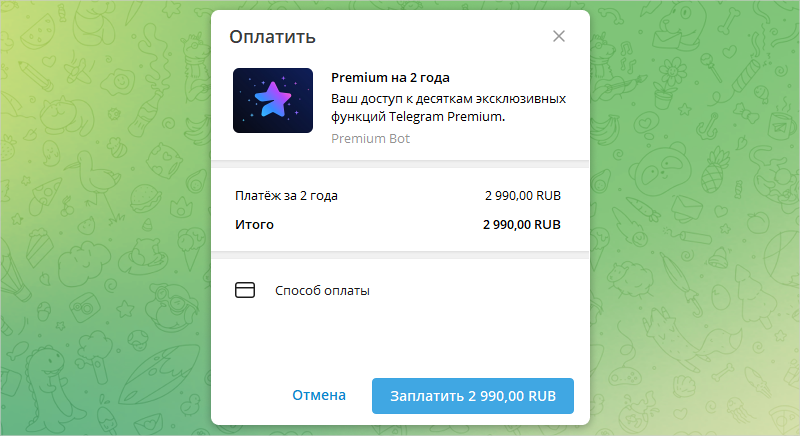Click the dinosaur doodle in the background
Image resolution: width=800 pixels, height=436 pixels.
[45, 380]
